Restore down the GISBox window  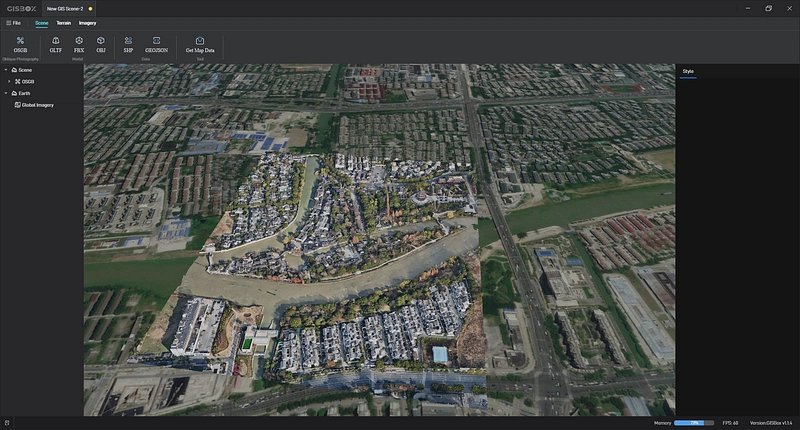[x=768, y=9]
